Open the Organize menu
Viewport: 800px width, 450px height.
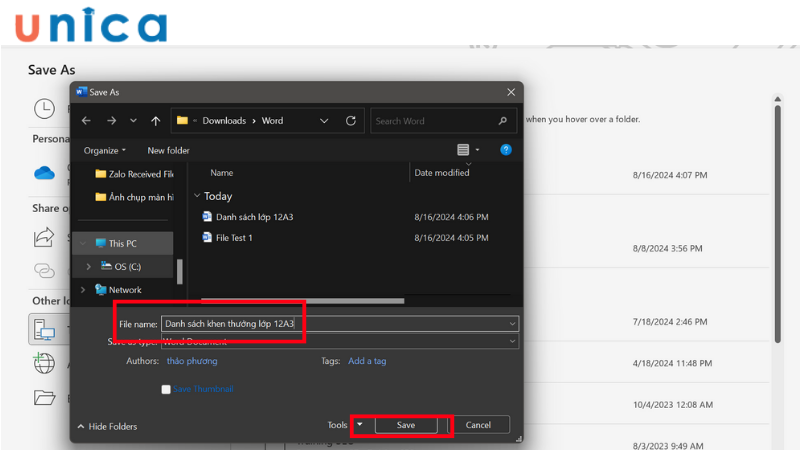[104, 150]
